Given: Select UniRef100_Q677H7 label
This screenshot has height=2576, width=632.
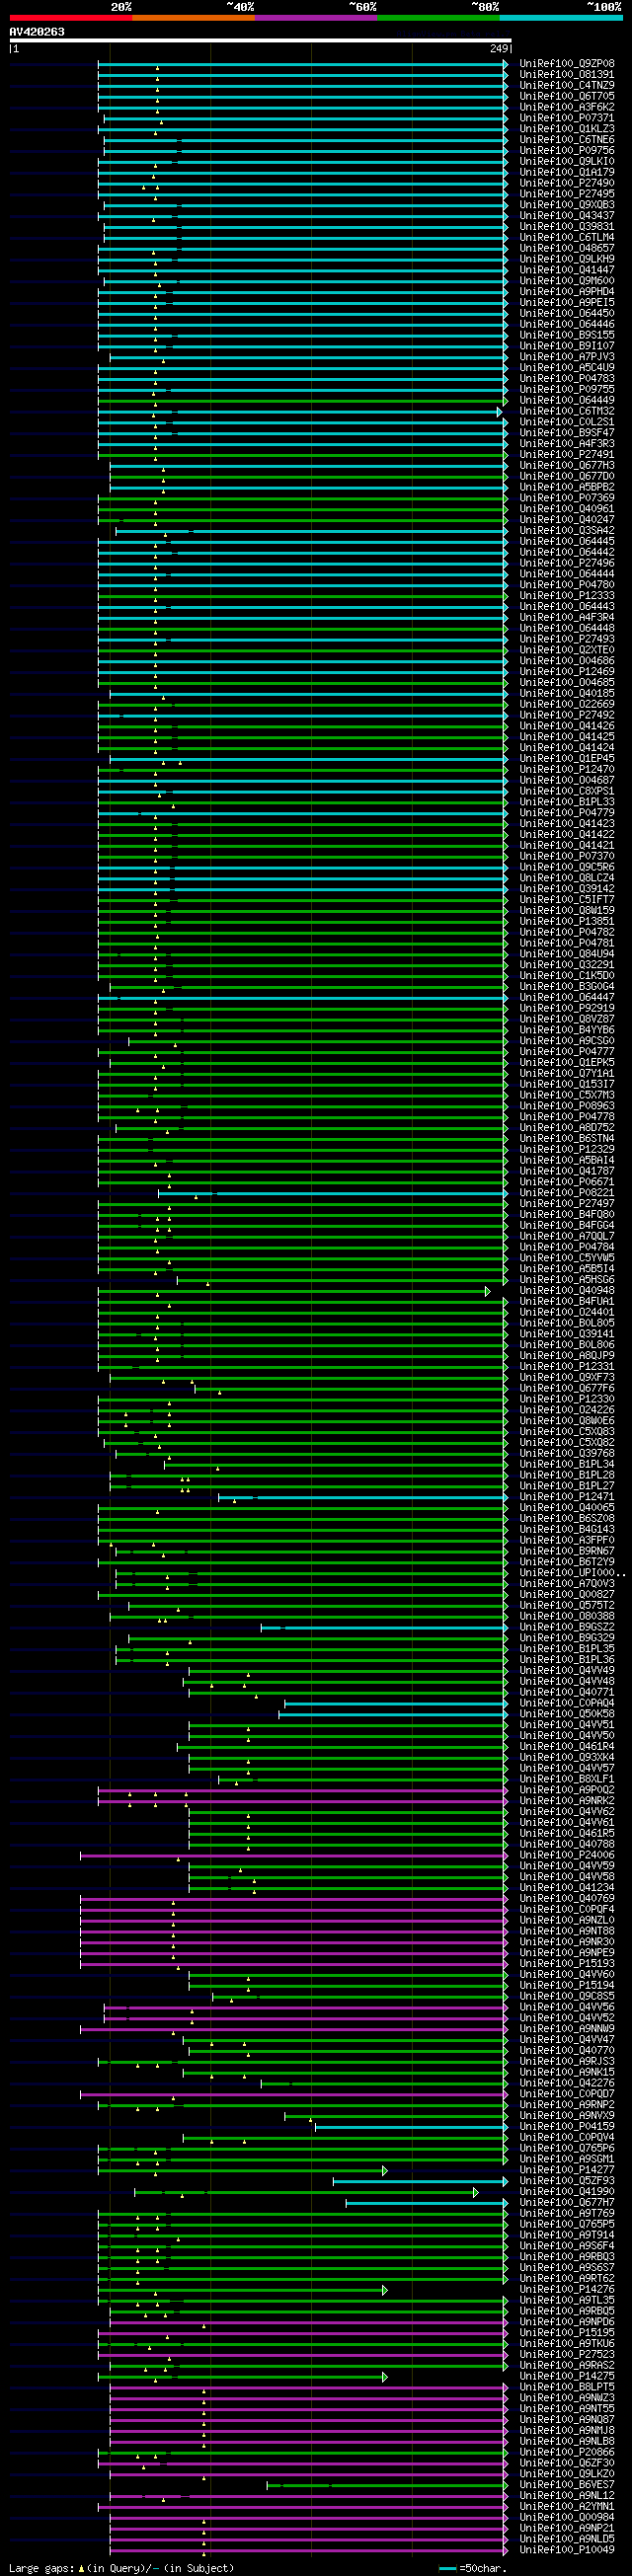Looking at the screenshot, I should 567,2202.
